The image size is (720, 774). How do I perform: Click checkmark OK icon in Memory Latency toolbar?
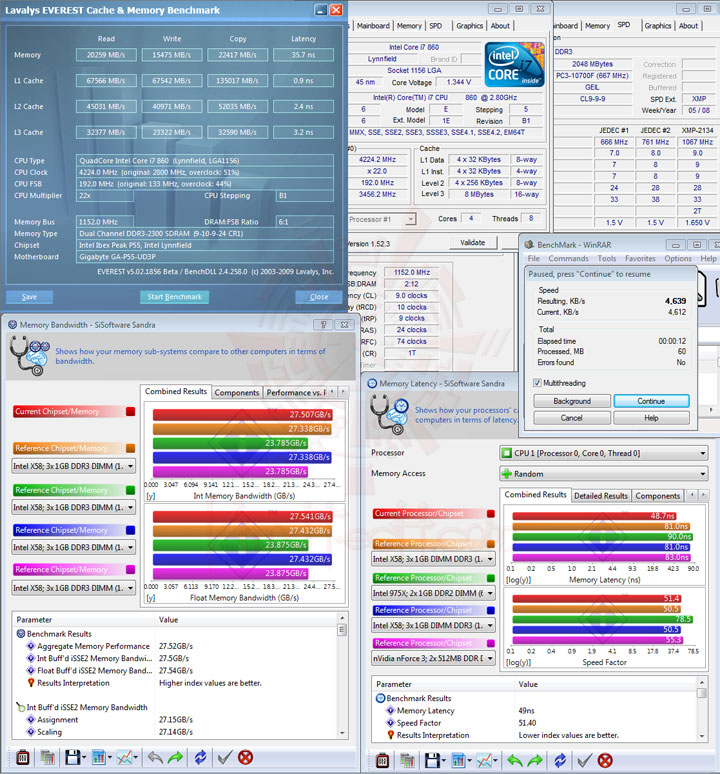pyautogui.click(x=584, y=761)
